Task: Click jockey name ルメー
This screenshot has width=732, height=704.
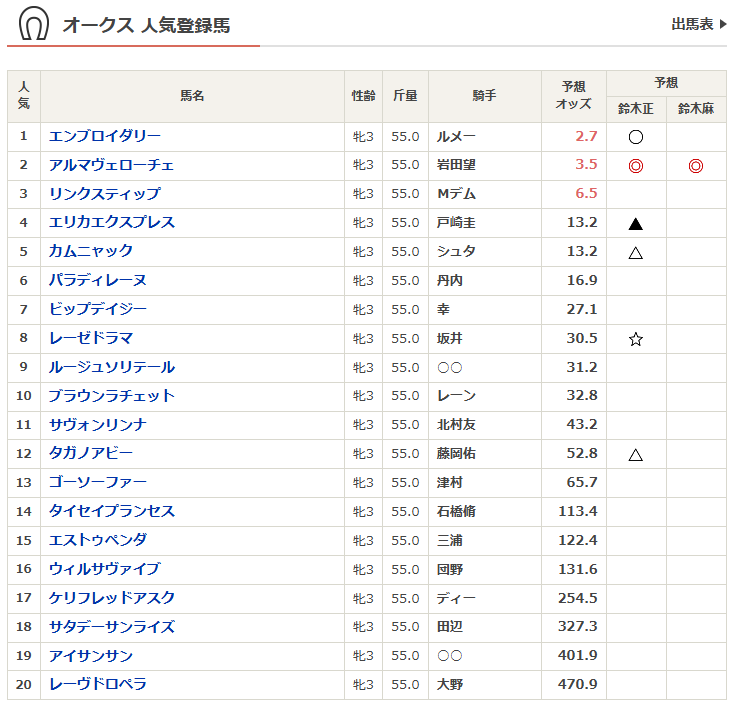Action: (x=456, y=137)
